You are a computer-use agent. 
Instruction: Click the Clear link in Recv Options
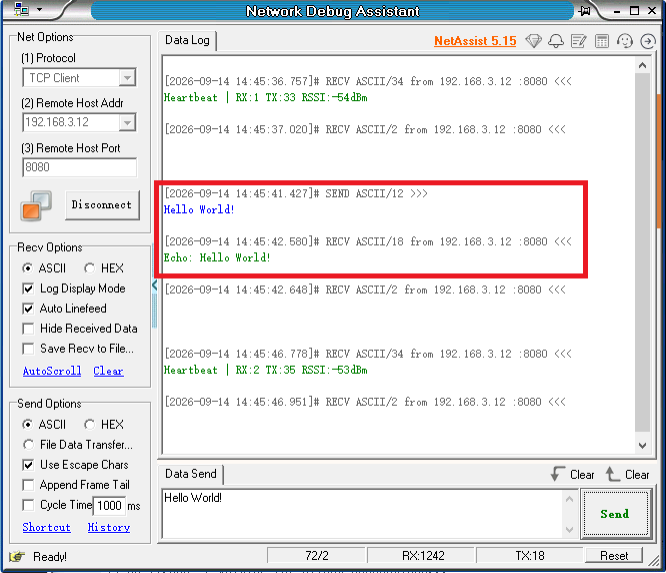(x=108, y=371)
